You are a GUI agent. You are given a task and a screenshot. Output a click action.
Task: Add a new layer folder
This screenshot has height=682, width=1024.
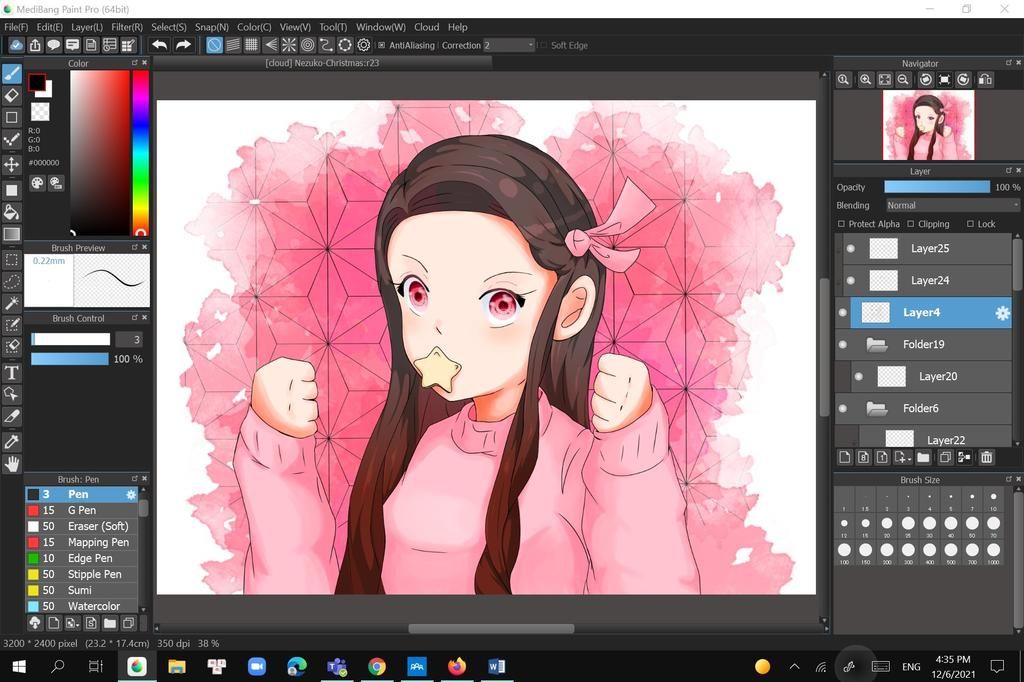point(923,457)
